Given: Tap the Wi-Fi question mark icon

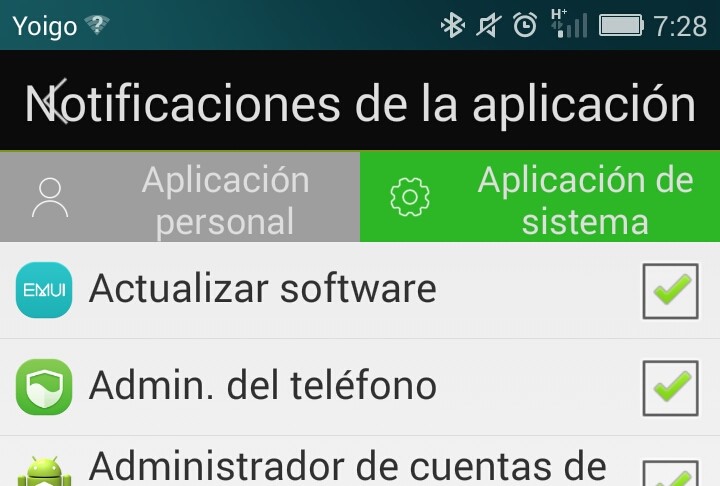Looking at the screenshot, I should click(x=97, y=25).
